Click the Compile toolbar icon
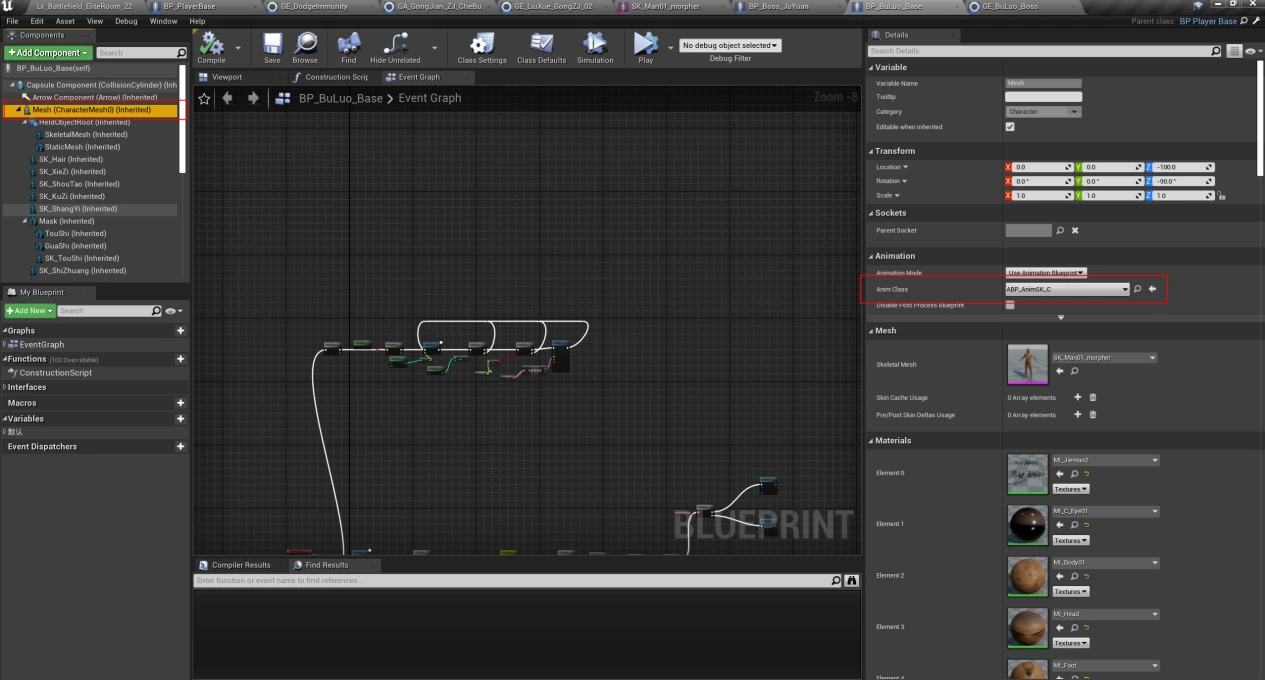1265x680 pixels. pos(211,45)
